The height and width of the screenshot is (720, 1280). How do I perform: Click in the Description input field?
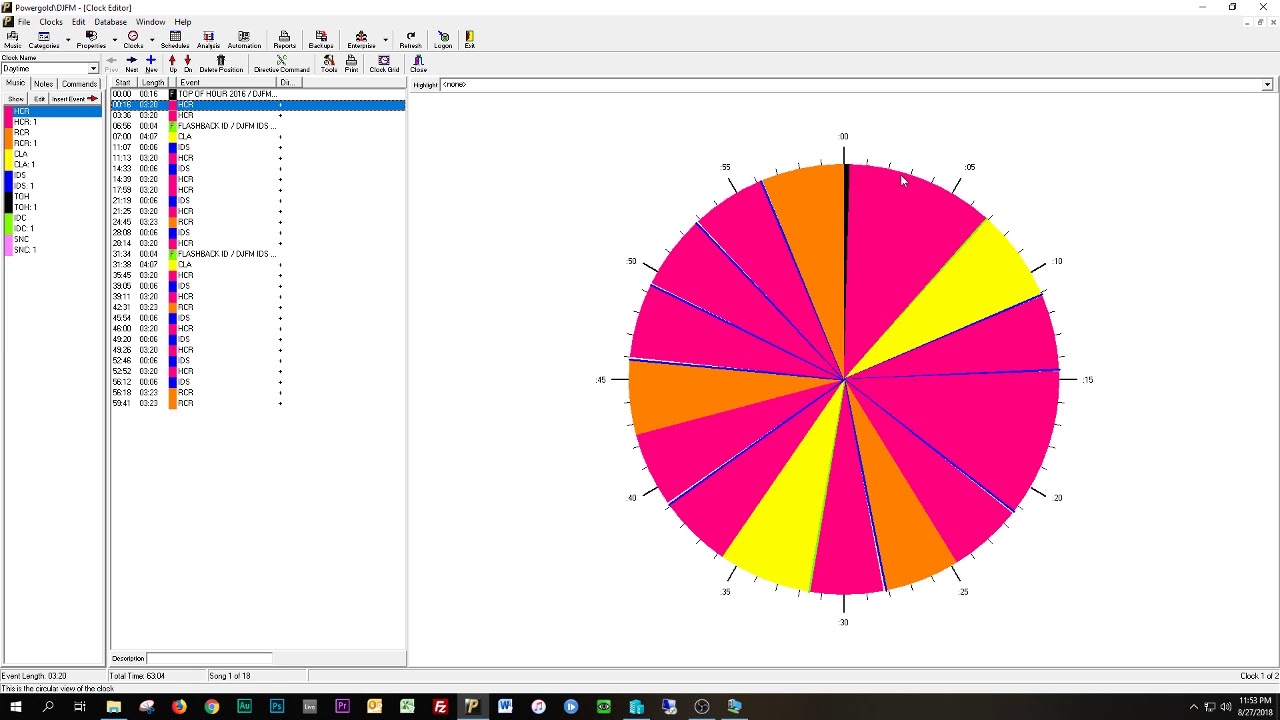tap(209, 658)
